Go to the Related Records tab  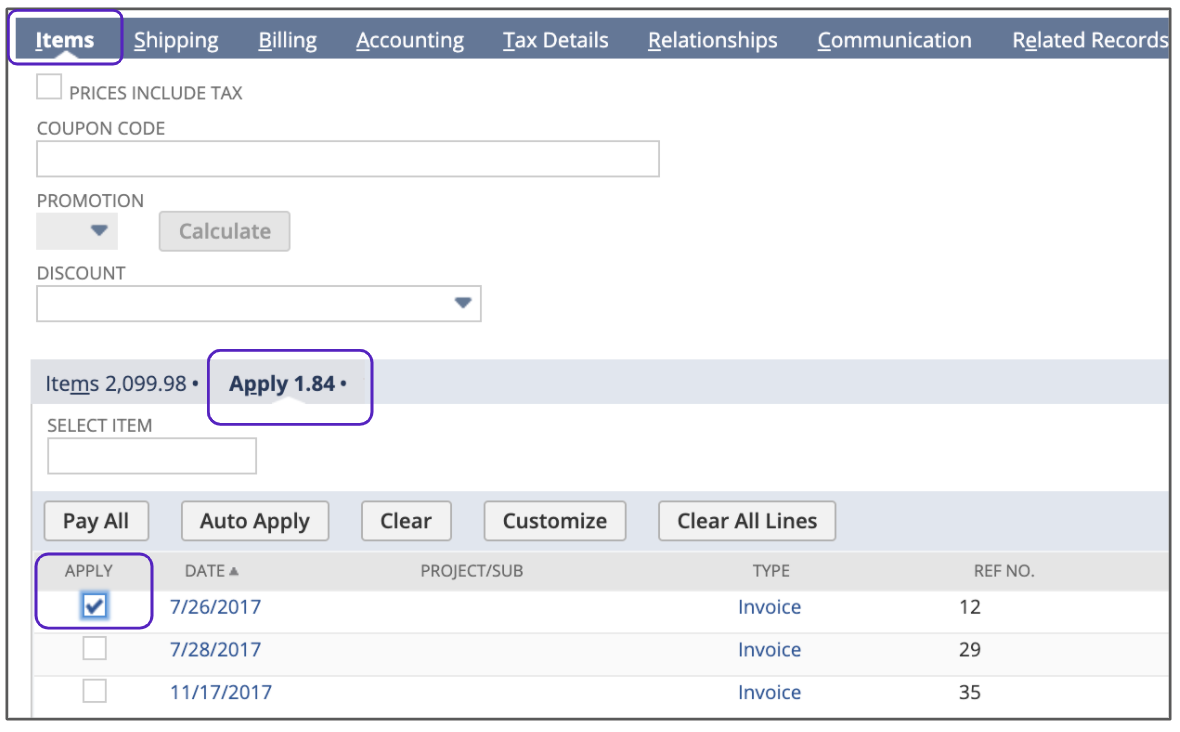click(1089, 41)
